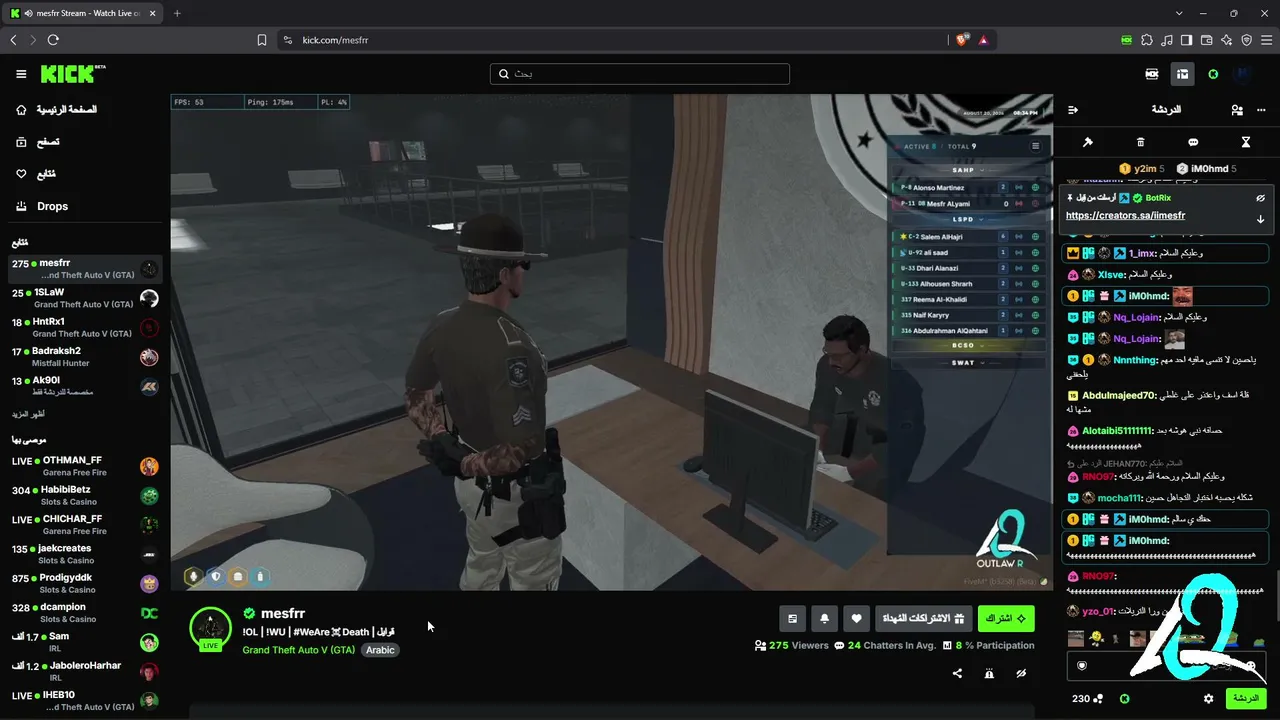The width and height of the screenshot is (1280, 720).
Task: Click the gift subscriptions button
Action: click(x=922, y=619)
